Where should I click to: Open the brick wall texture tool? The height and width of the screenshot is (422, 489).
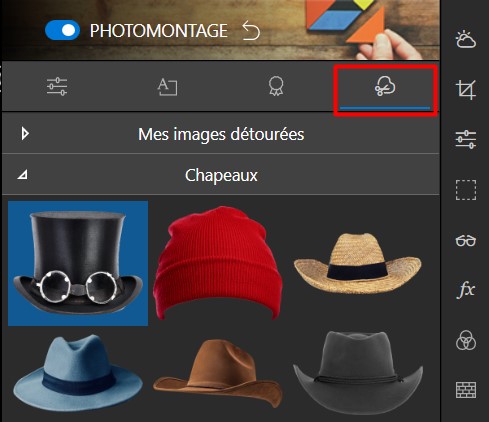pyautogui.click(x=466, y=390)
